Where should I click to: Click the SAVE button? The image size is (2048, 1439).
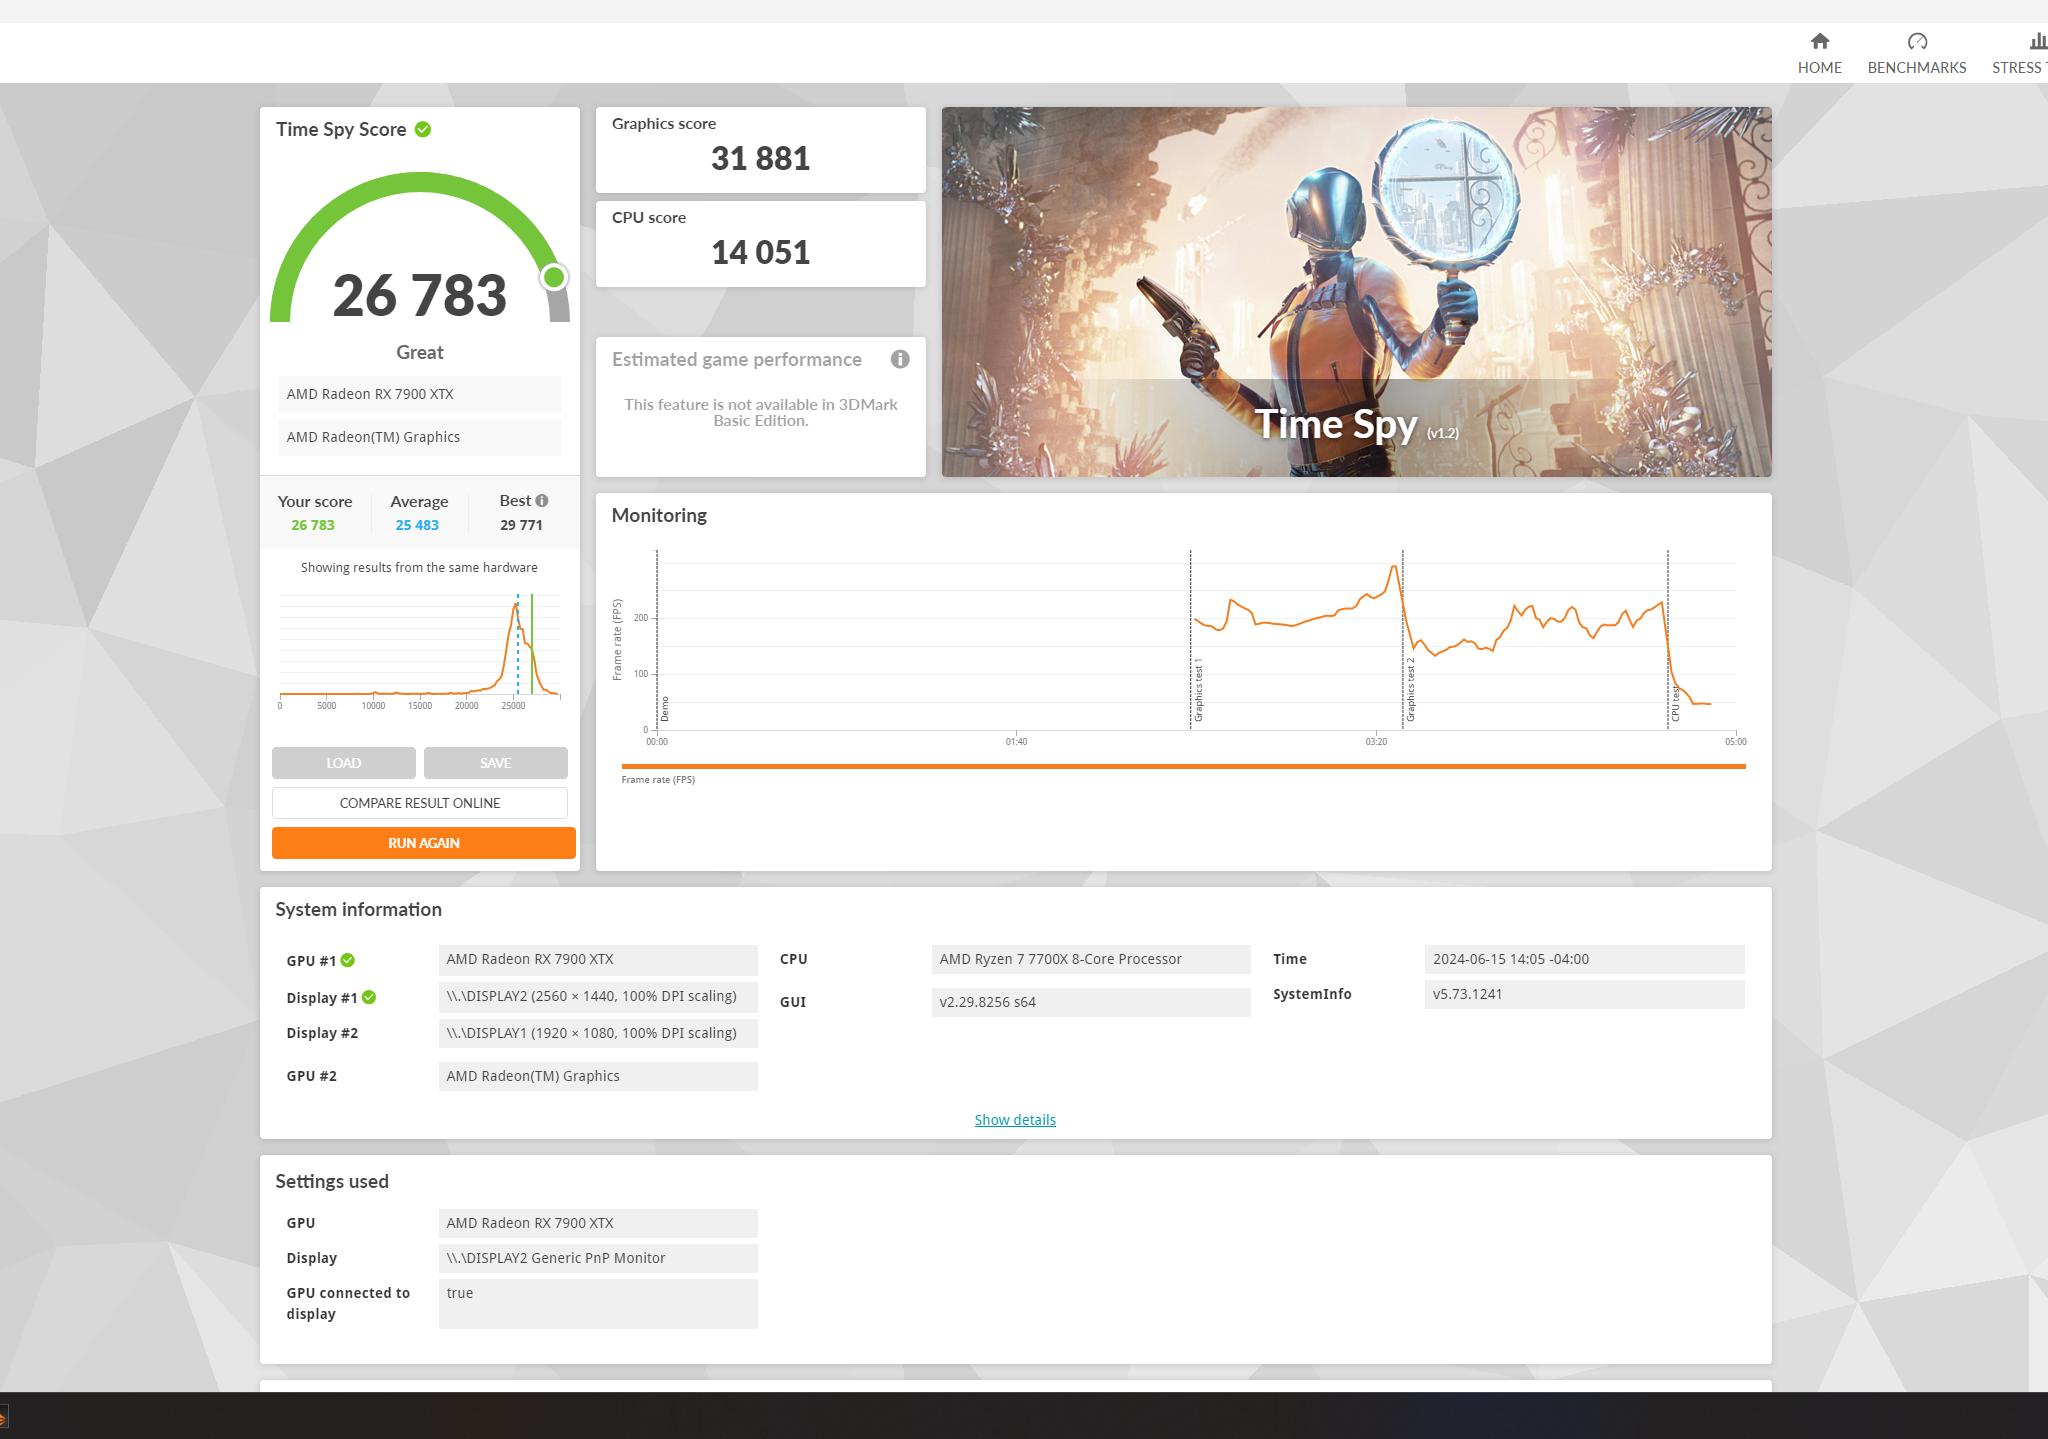(x=495, y=763)
